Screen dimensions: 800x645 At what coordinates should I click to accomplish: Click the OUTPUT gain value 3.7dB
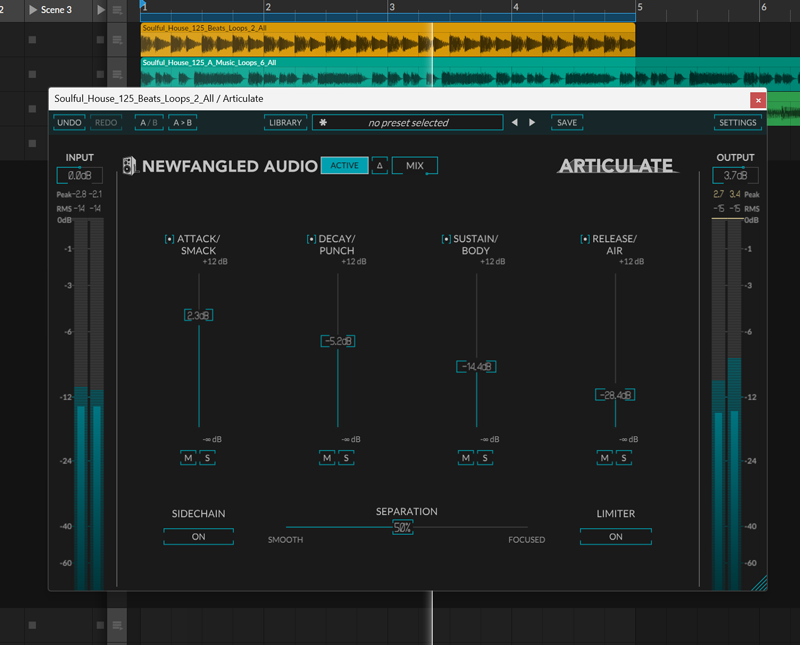pyautogui.click(x=735, y=176)
